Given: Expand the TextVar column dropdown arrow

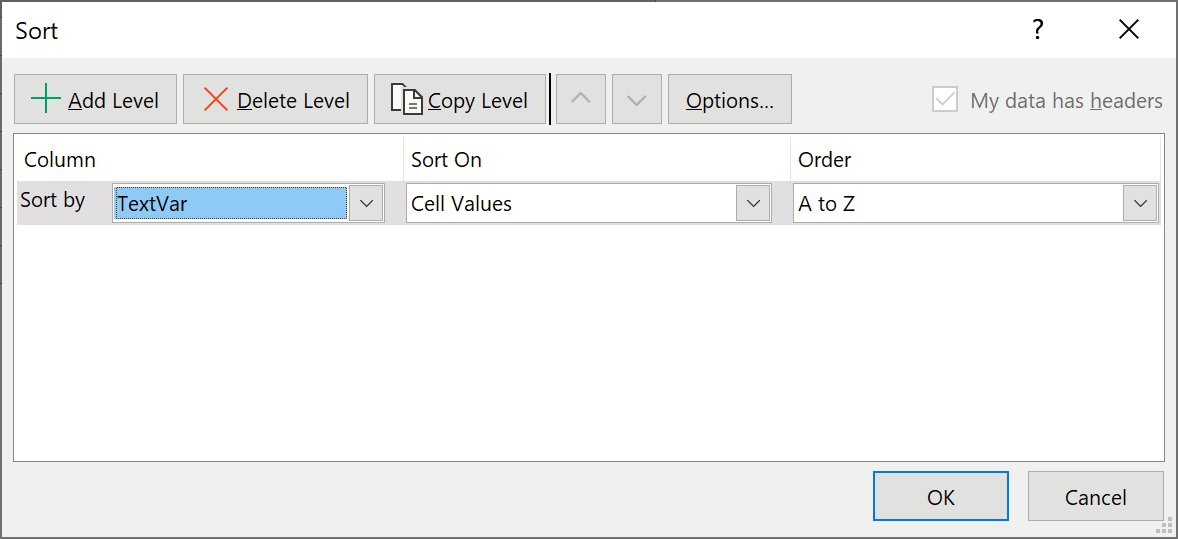Looking at the screenshot, I should [367, 204].
